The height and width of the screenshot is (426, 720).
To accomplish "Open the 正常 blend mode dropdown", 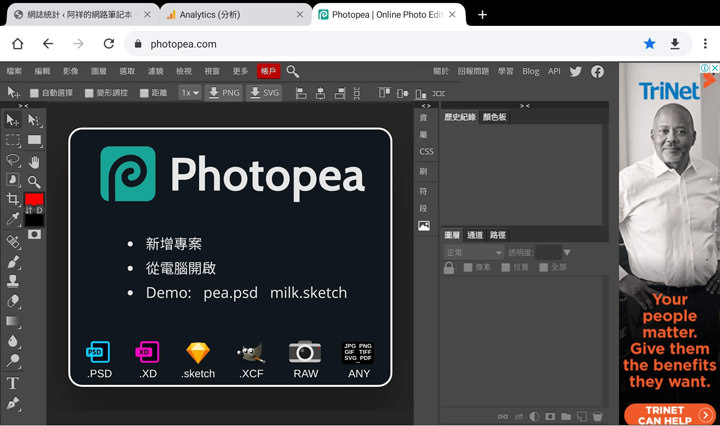I will (x=473, y=252).
